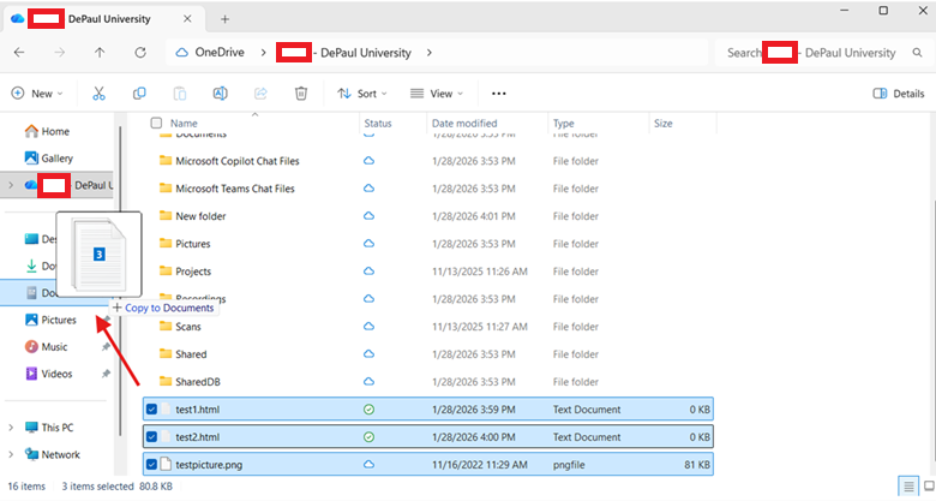Open a new tab with plus button
Viewport: 936px width, 501px height.
coord(225,19)
